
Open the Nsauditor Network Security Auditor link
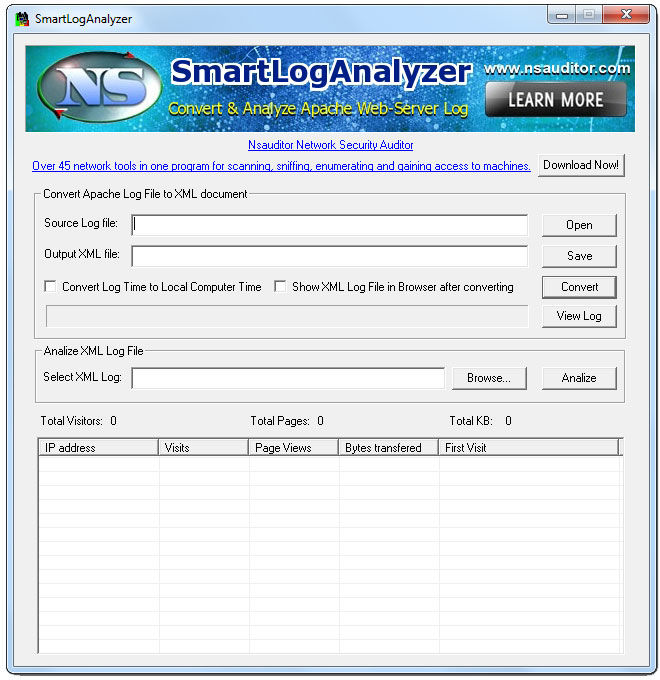(x=330, y=145)
